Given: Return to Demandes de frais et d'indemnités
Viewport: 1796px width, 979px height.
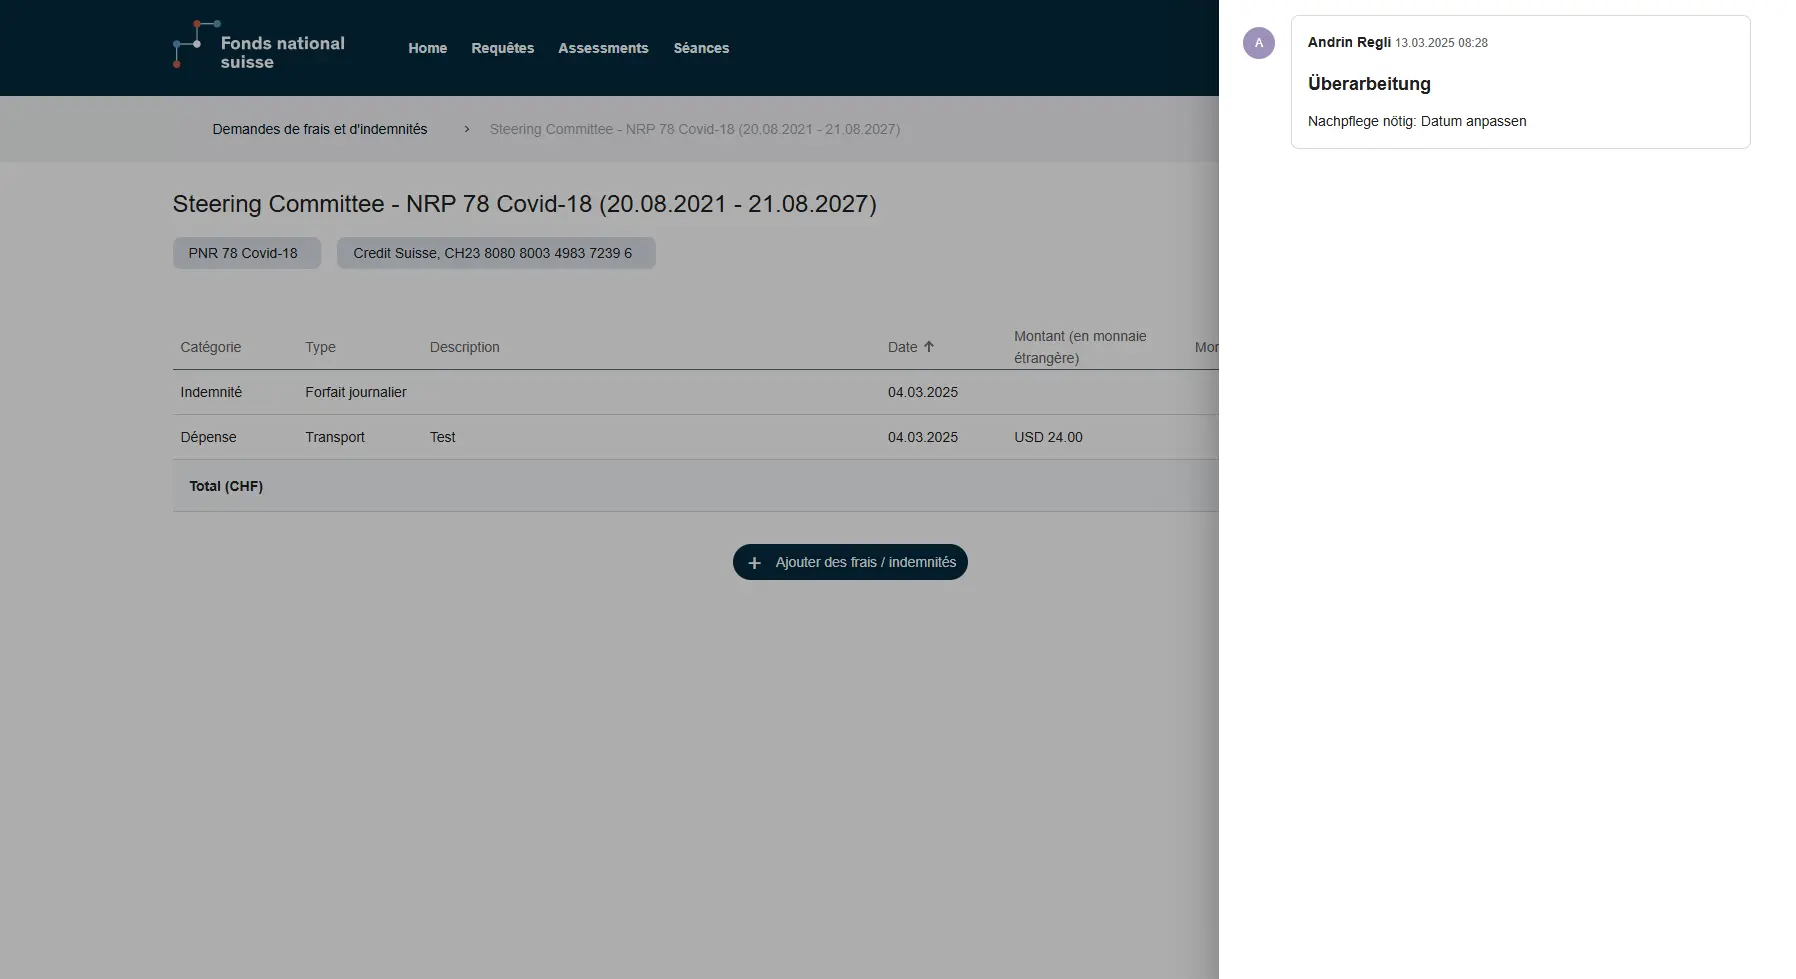Looking at the screenshot, I should (319, 129).
